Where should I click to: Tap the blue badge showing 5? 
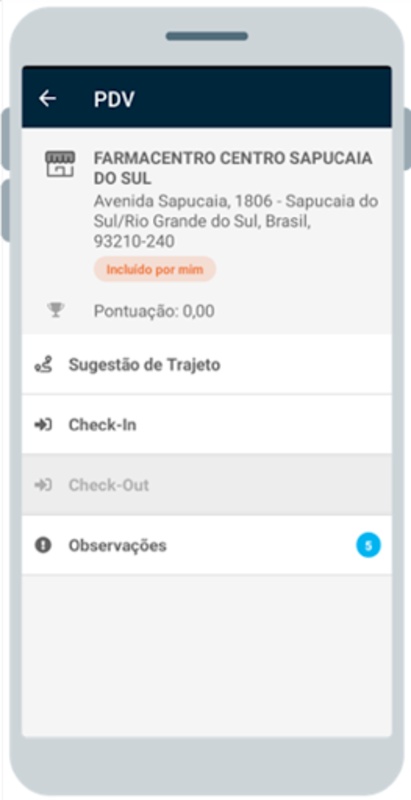(x=368, y=545)
